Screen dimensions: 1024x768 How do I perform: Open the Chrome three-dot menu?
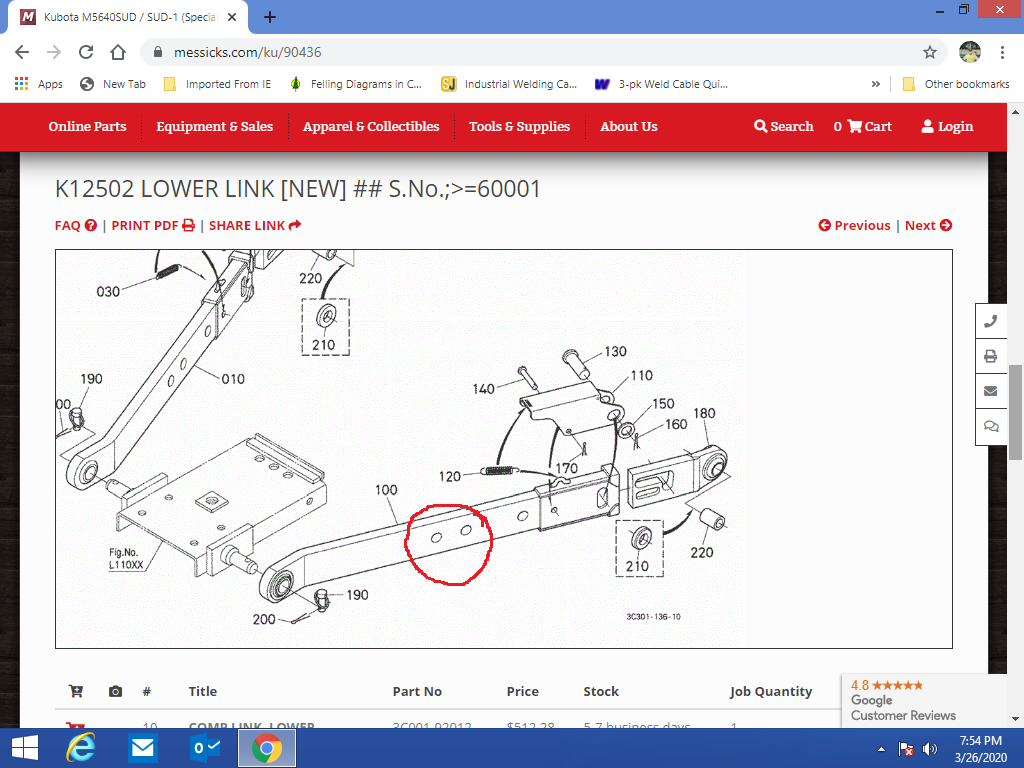coord(1002,52)
